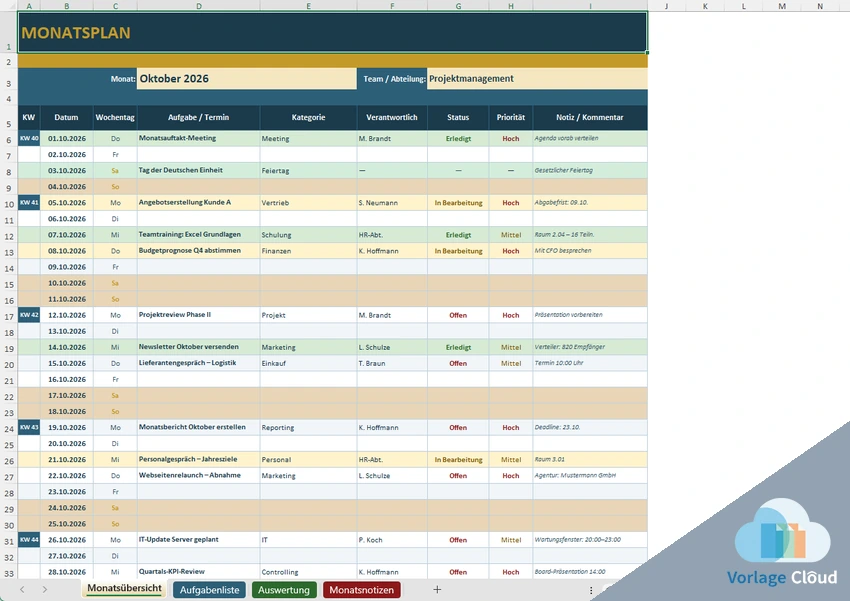Select the MONATSPLAN title cell
The height and width of the screenshot is (601, 850).
[x=332, y=33]
